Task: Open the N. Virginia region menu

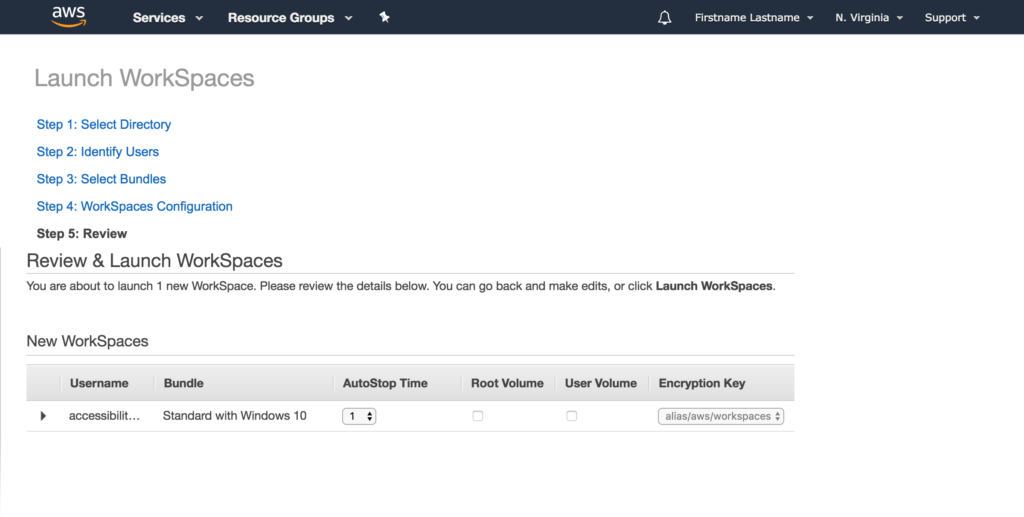Action: (869, 18)
